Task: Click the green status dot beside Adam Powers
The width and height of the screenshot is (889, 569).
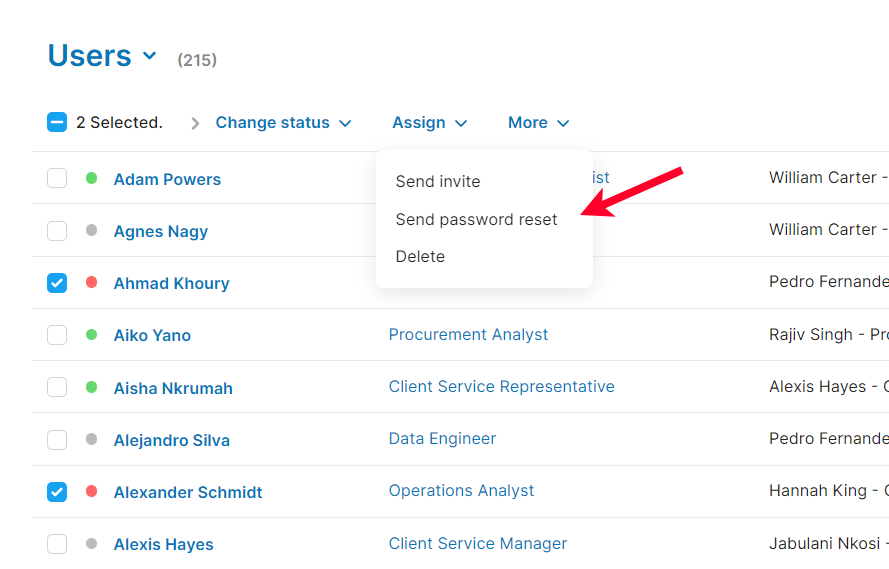Action: pos(91,178)
